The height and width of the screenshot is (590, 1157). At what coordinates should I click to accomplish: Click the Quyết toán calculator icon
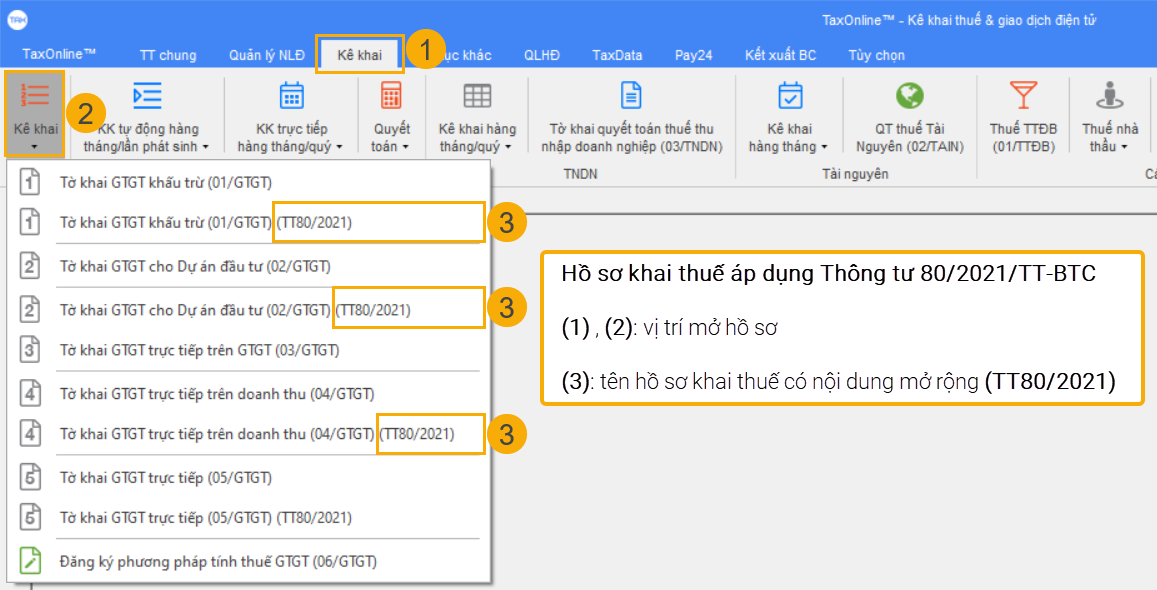[x=391, y=96]
